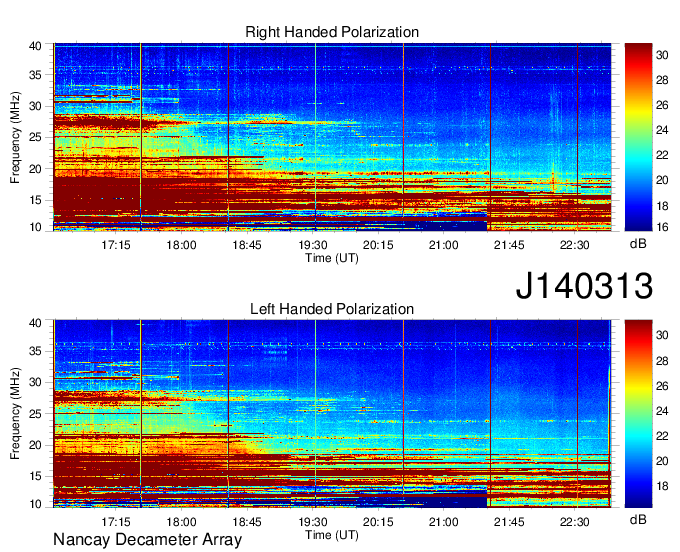Click the lower dB color scale bar

pos(638,414)
